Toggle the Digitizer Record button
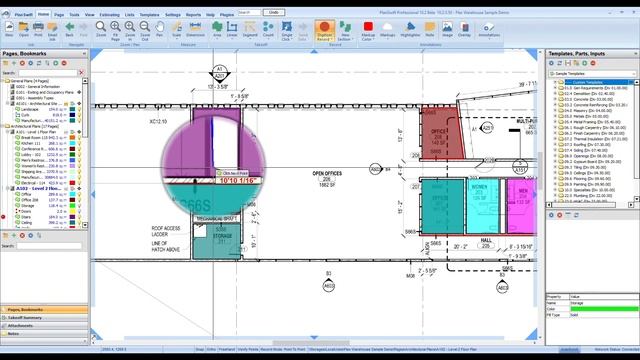 pyautogui.click(x=324, y=31)
